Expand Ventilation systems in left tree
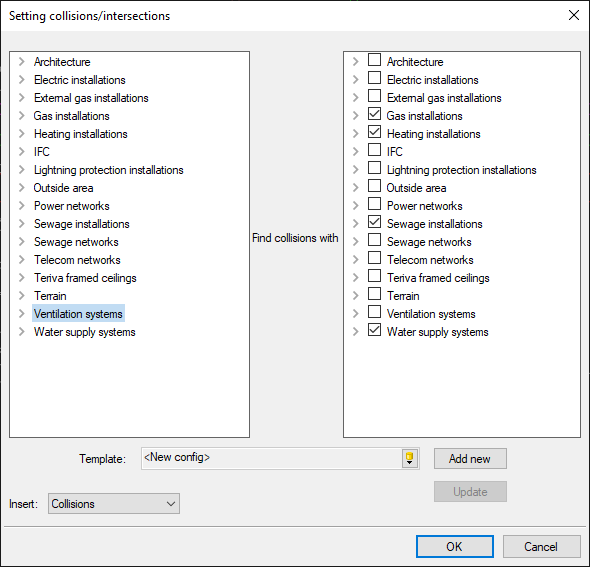The width and height of the screenshot is (590, 567). click(x=22, y=314)
